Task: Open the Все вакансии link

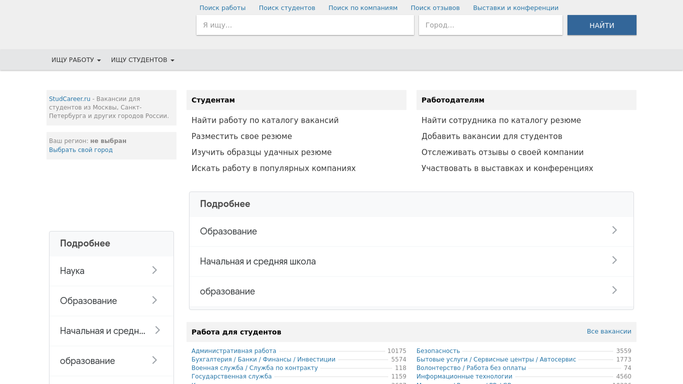Action: coord(609,331)
